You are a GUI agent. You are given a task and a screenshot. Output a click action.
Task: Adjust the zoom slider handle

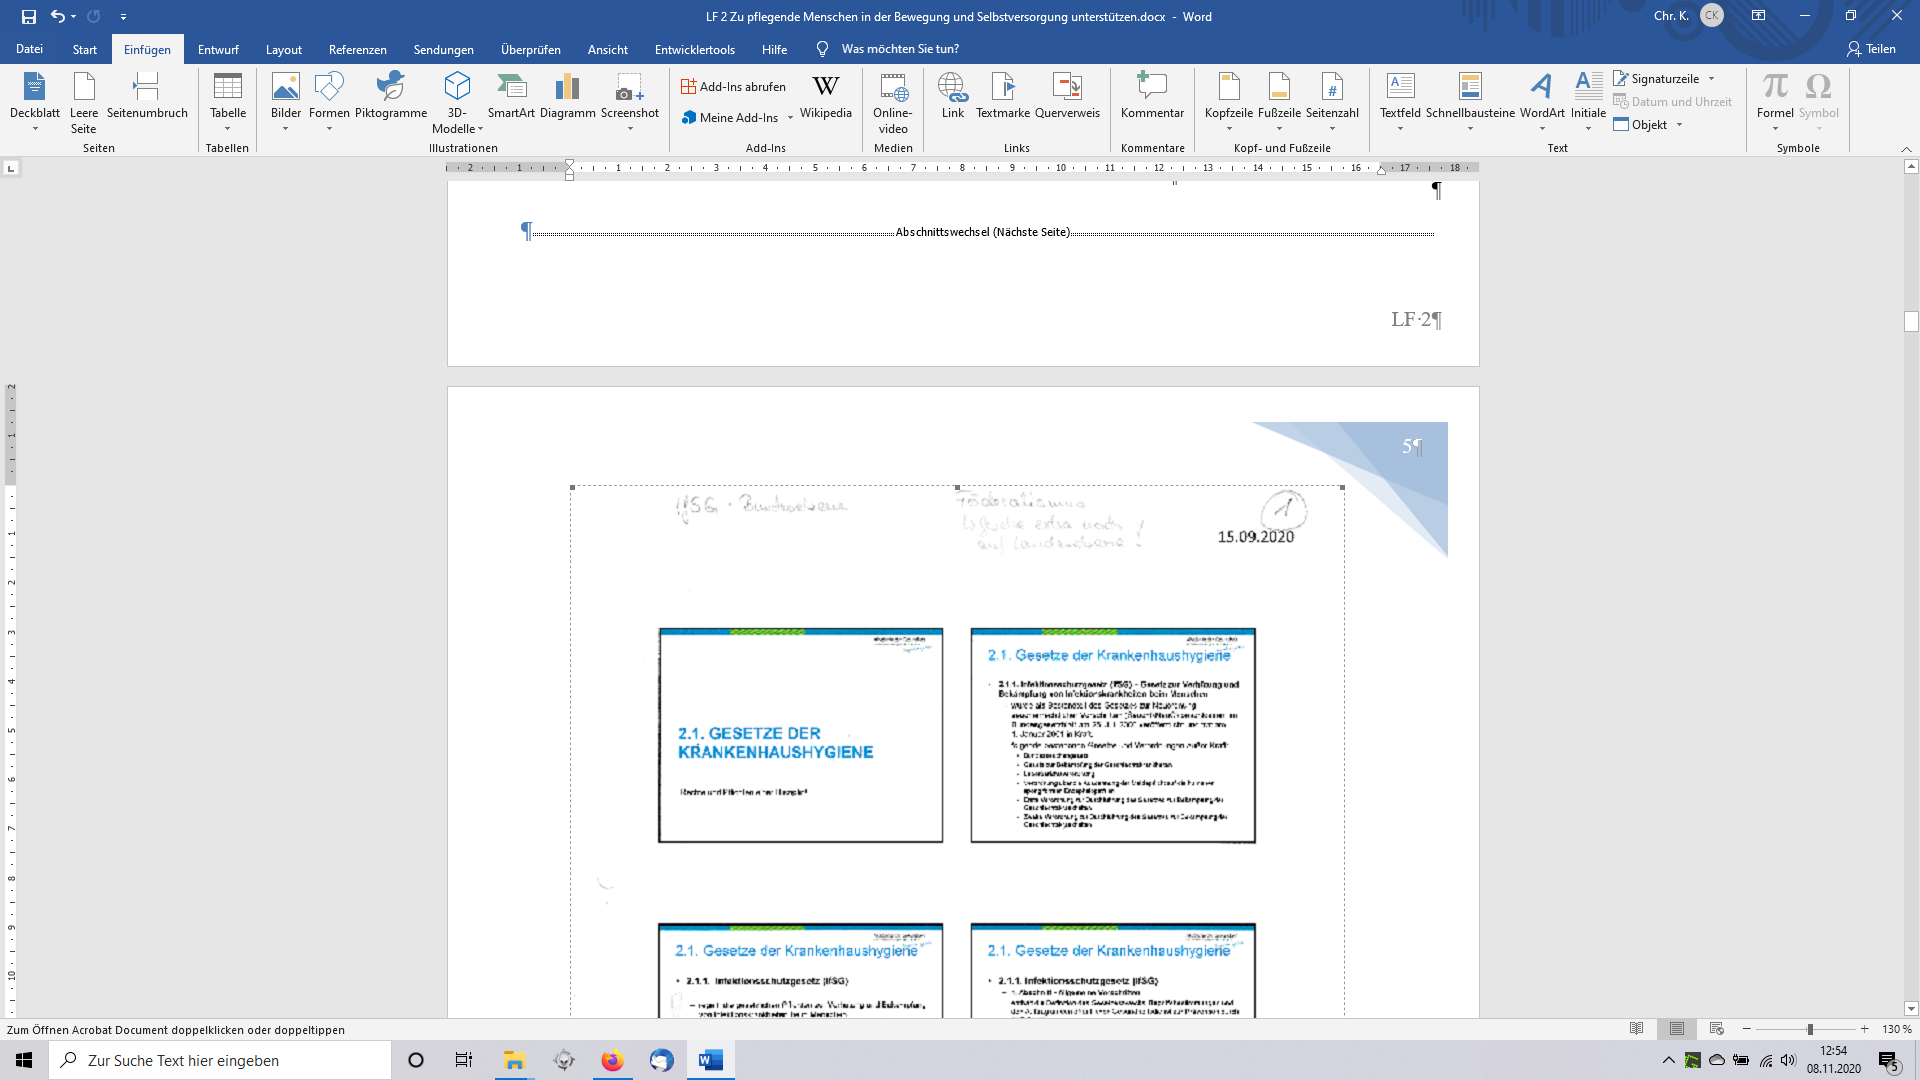1809,1029
